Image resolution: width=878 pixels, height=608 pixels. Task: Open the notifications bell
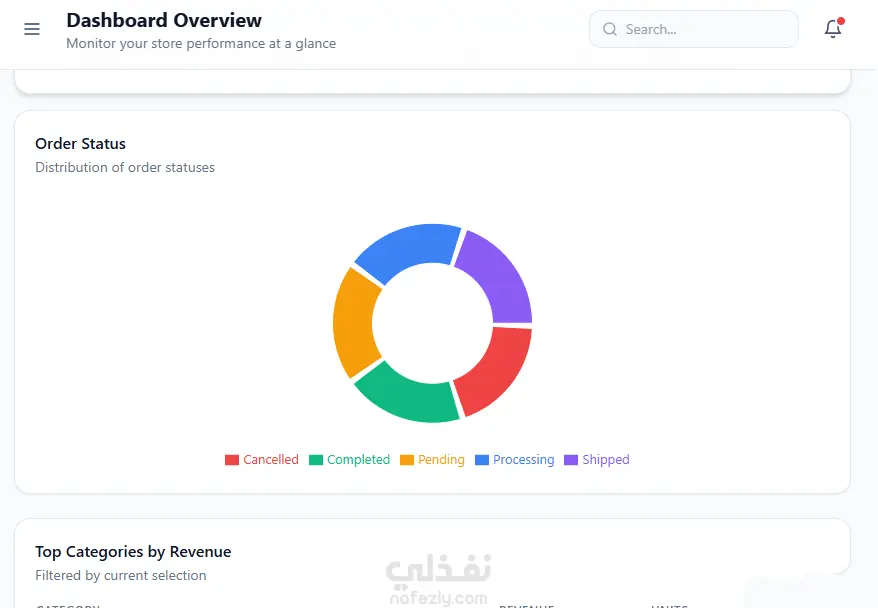(x=833, y=29)
